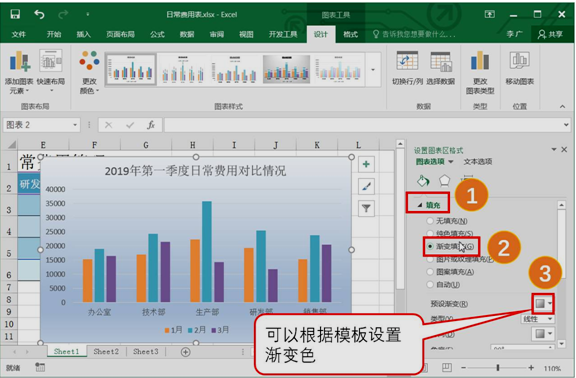Switch to the 格式 tab
The width and height of the screenshot is (576, 378).
(350, 34)
